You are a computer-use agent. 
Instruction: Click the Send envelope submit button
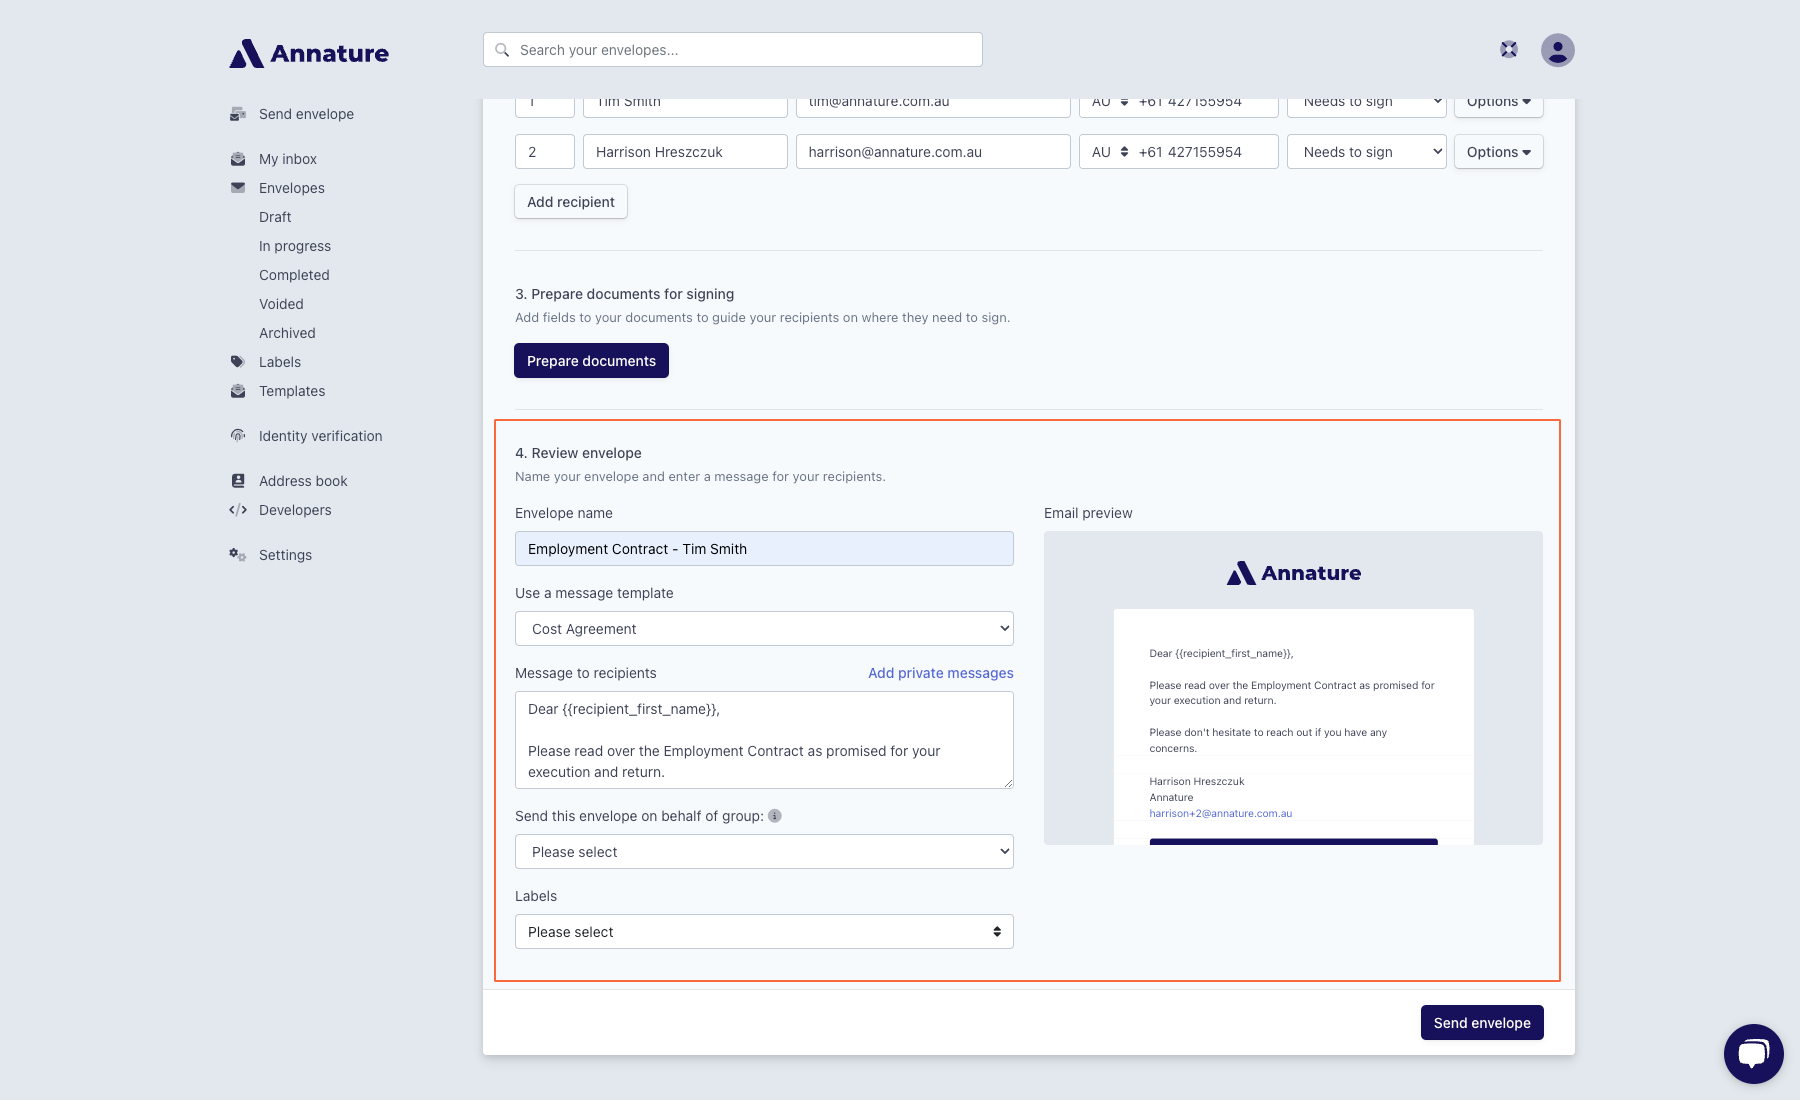(x=1482, y=1023)
